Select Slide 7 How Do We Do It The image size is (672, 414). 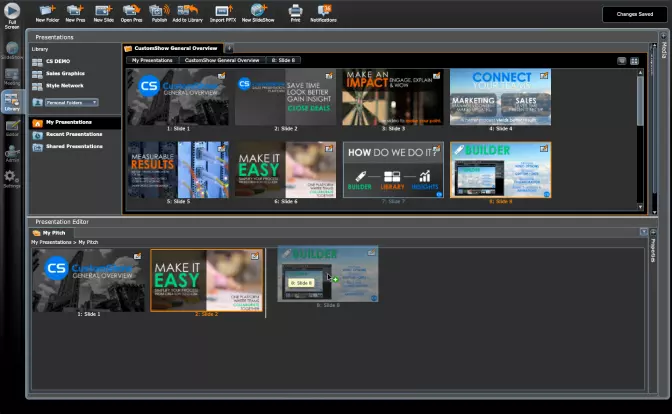click(393, 170)
